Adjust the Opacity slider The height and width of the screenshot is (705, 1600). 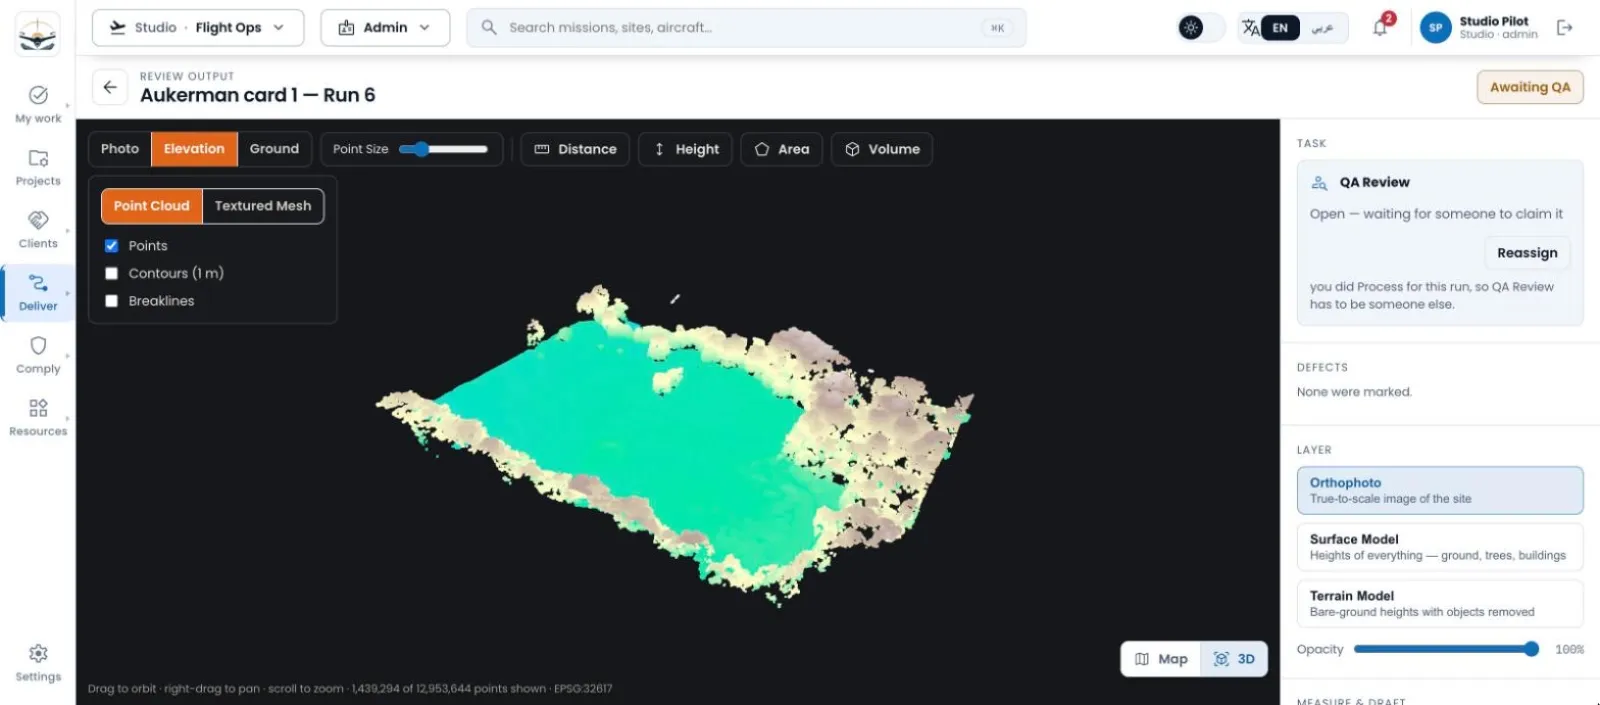[1446, 649]
